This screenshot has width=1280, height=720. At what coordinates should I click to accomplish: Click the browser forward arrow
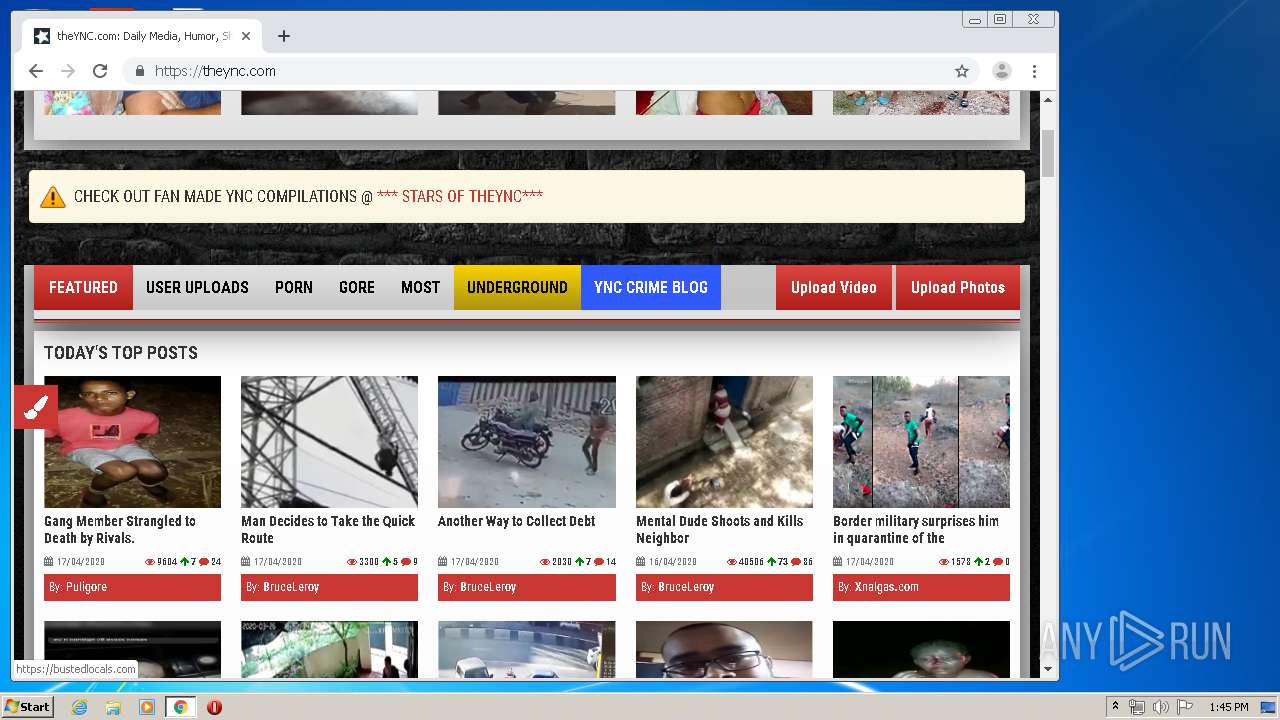tap(68, 71)
